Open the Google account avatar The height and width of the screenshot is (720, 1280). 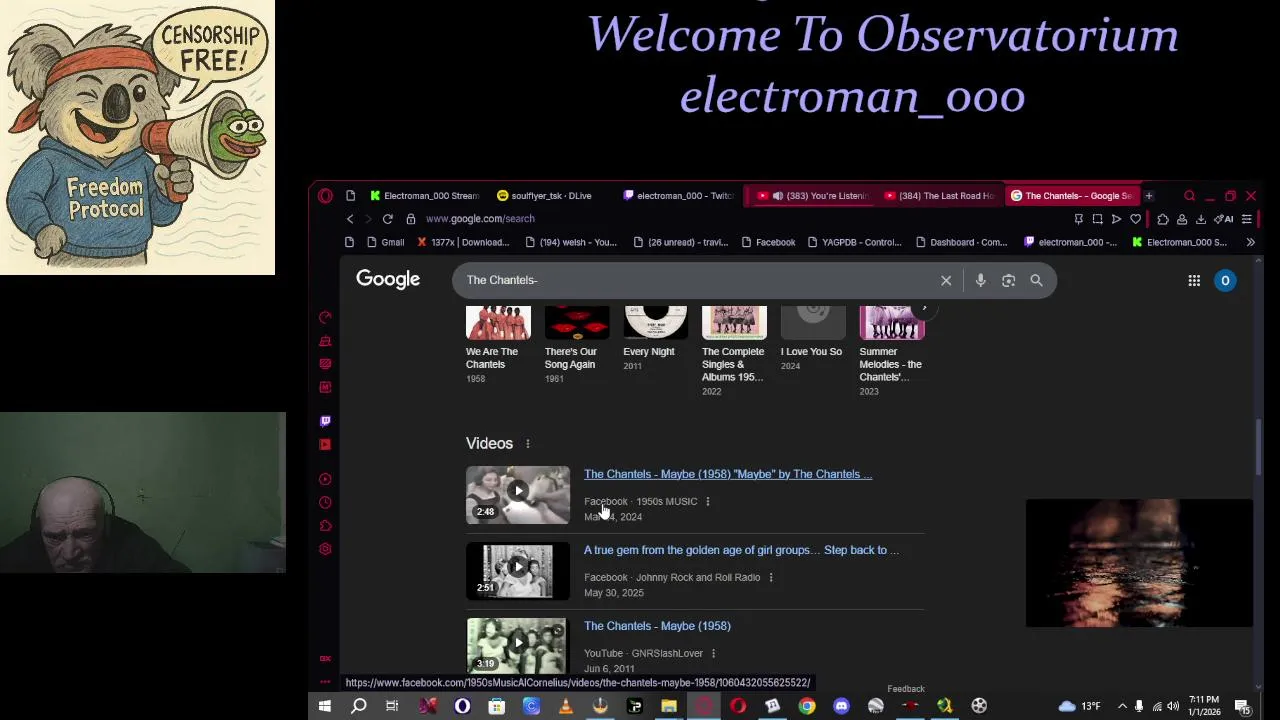(x=1225, y=281)
